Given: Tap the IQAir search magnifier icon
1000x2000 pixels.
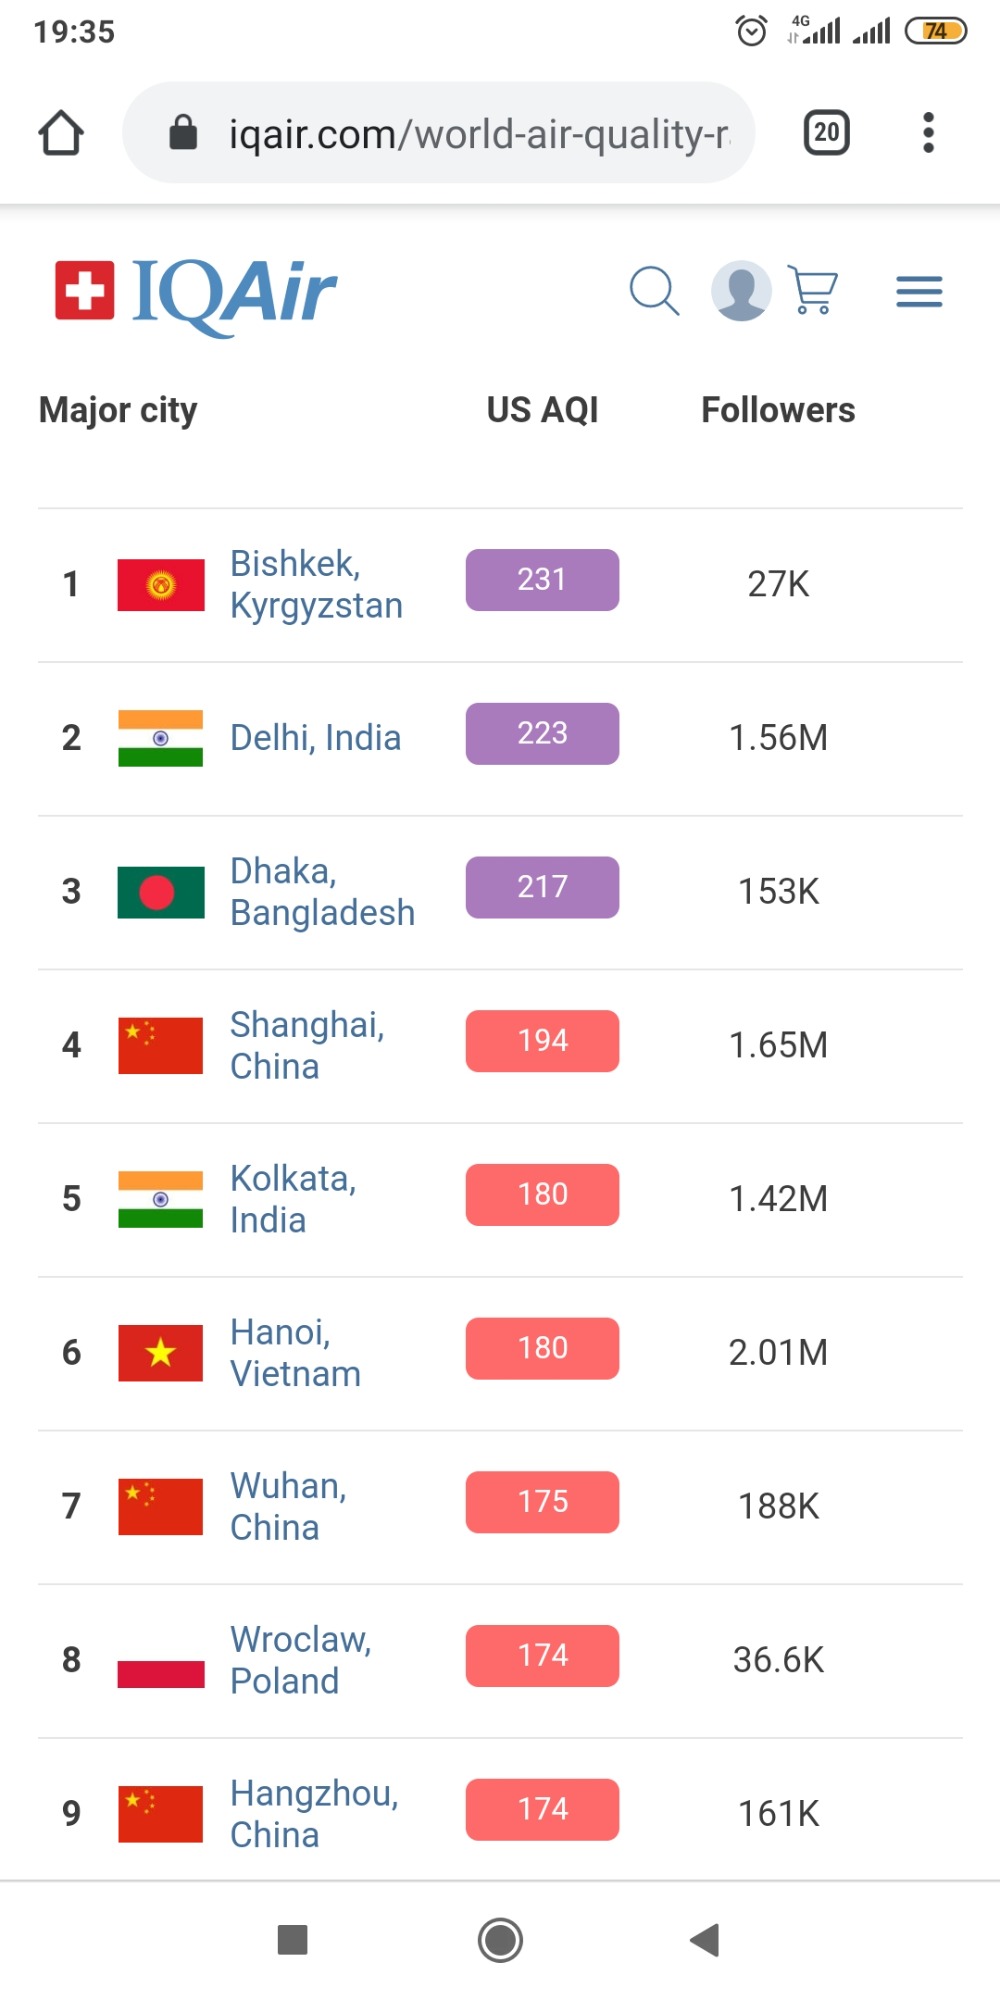Looking at the screenshot, I should tap(654, 291).
